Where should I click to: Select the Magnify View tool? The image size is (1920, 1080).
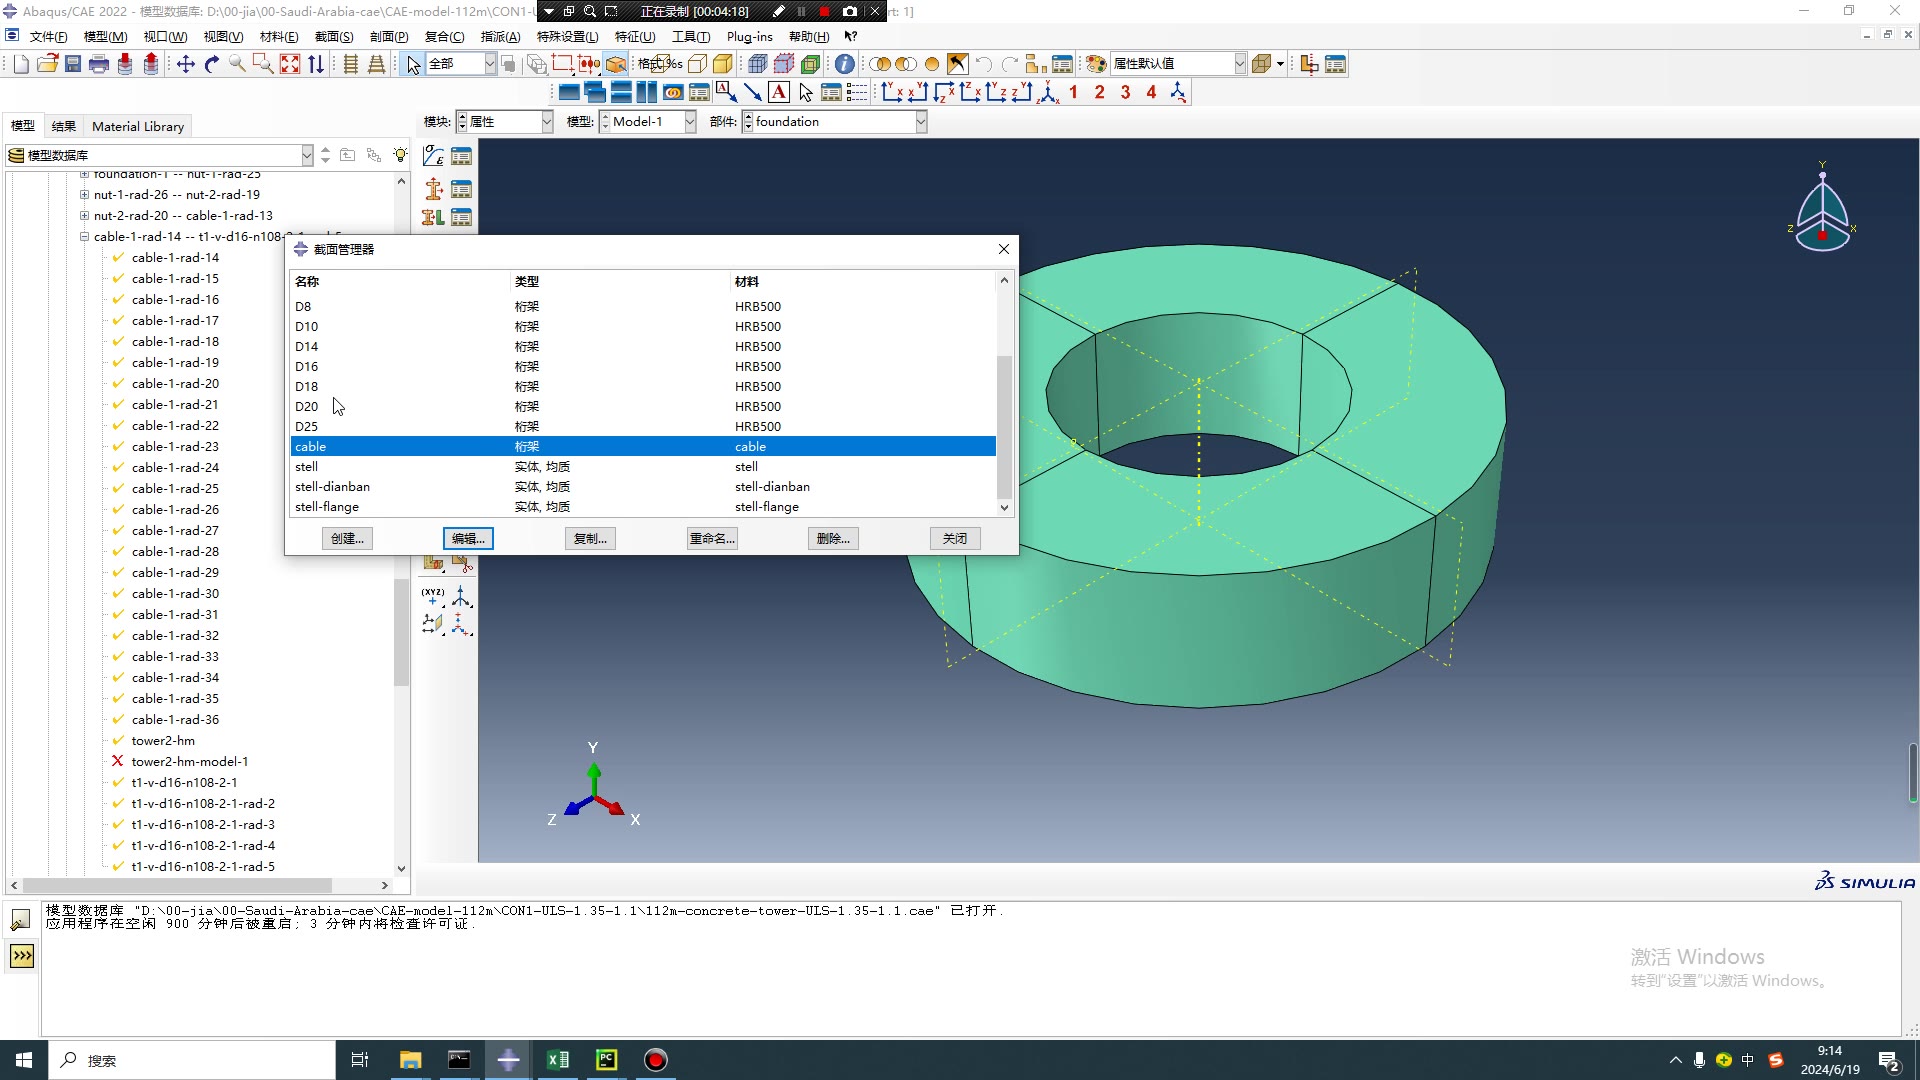pos(238,63)
